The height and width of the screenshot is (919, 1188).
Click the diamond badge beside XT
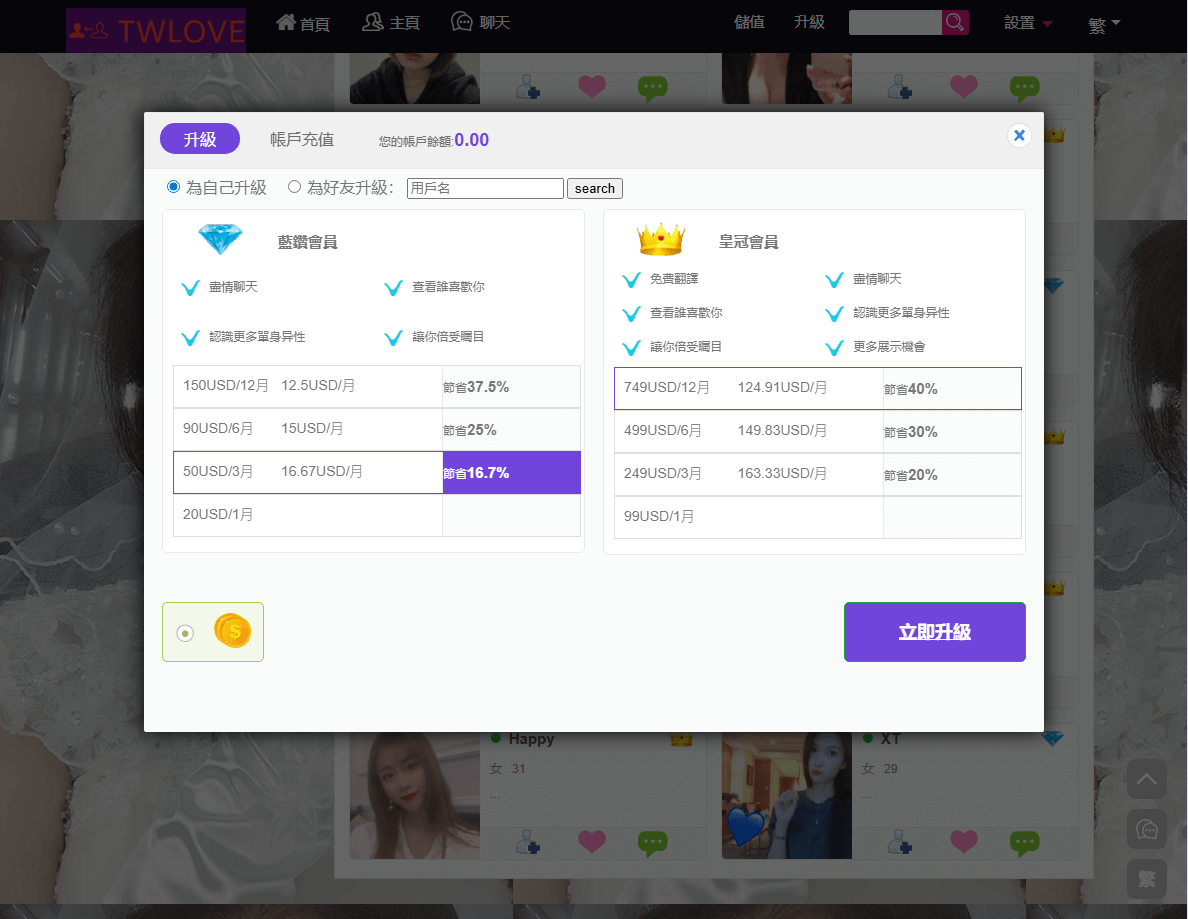tap(1052, 739)
